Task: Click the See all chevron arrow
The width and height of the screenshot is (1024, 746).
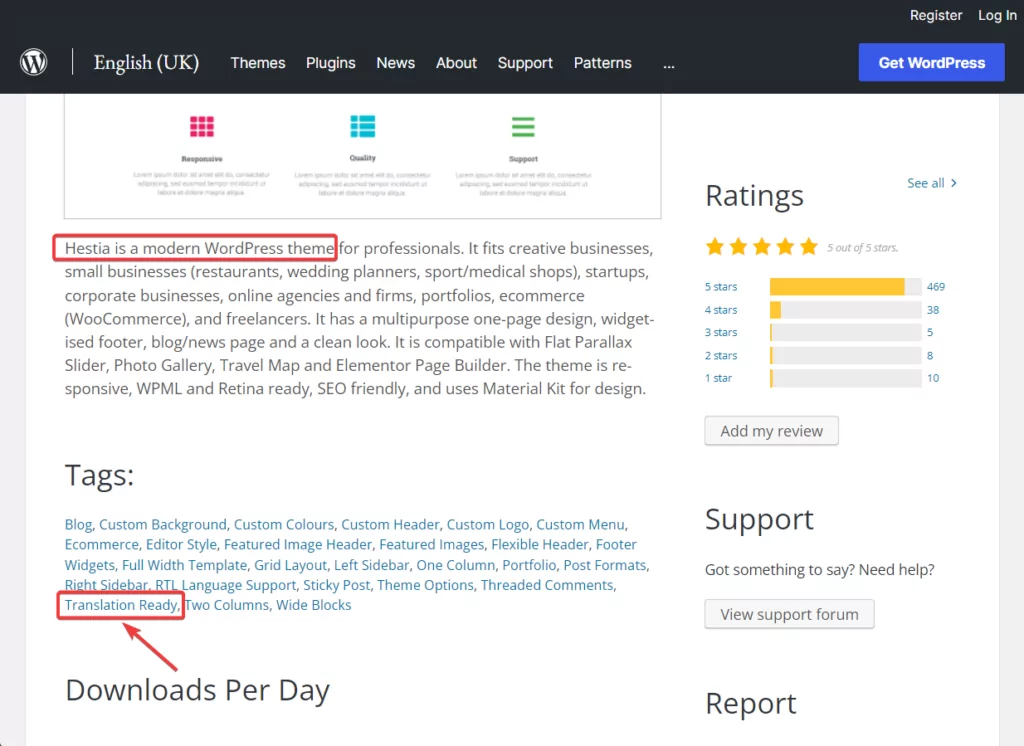Action: pos(954,183)
